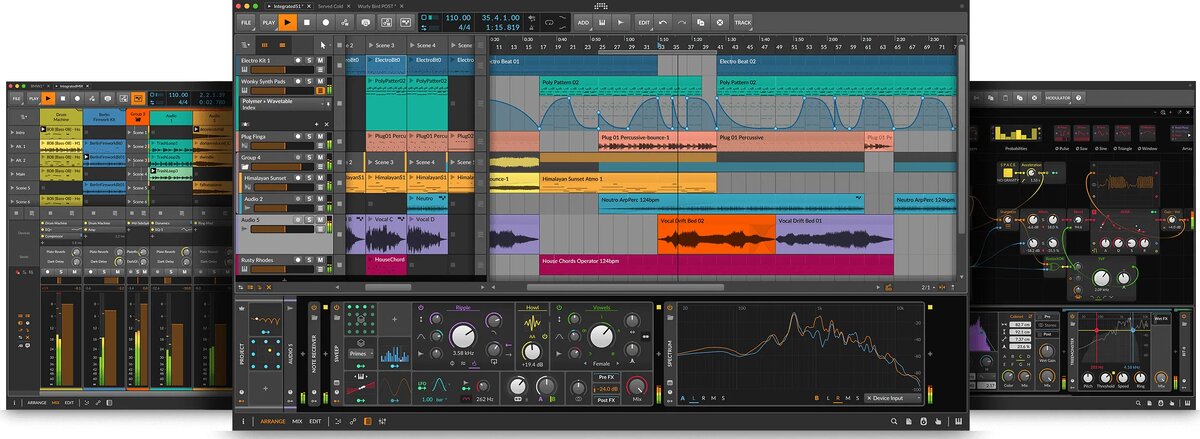Open the FILE menu in the left window

[x=16, y=99]
